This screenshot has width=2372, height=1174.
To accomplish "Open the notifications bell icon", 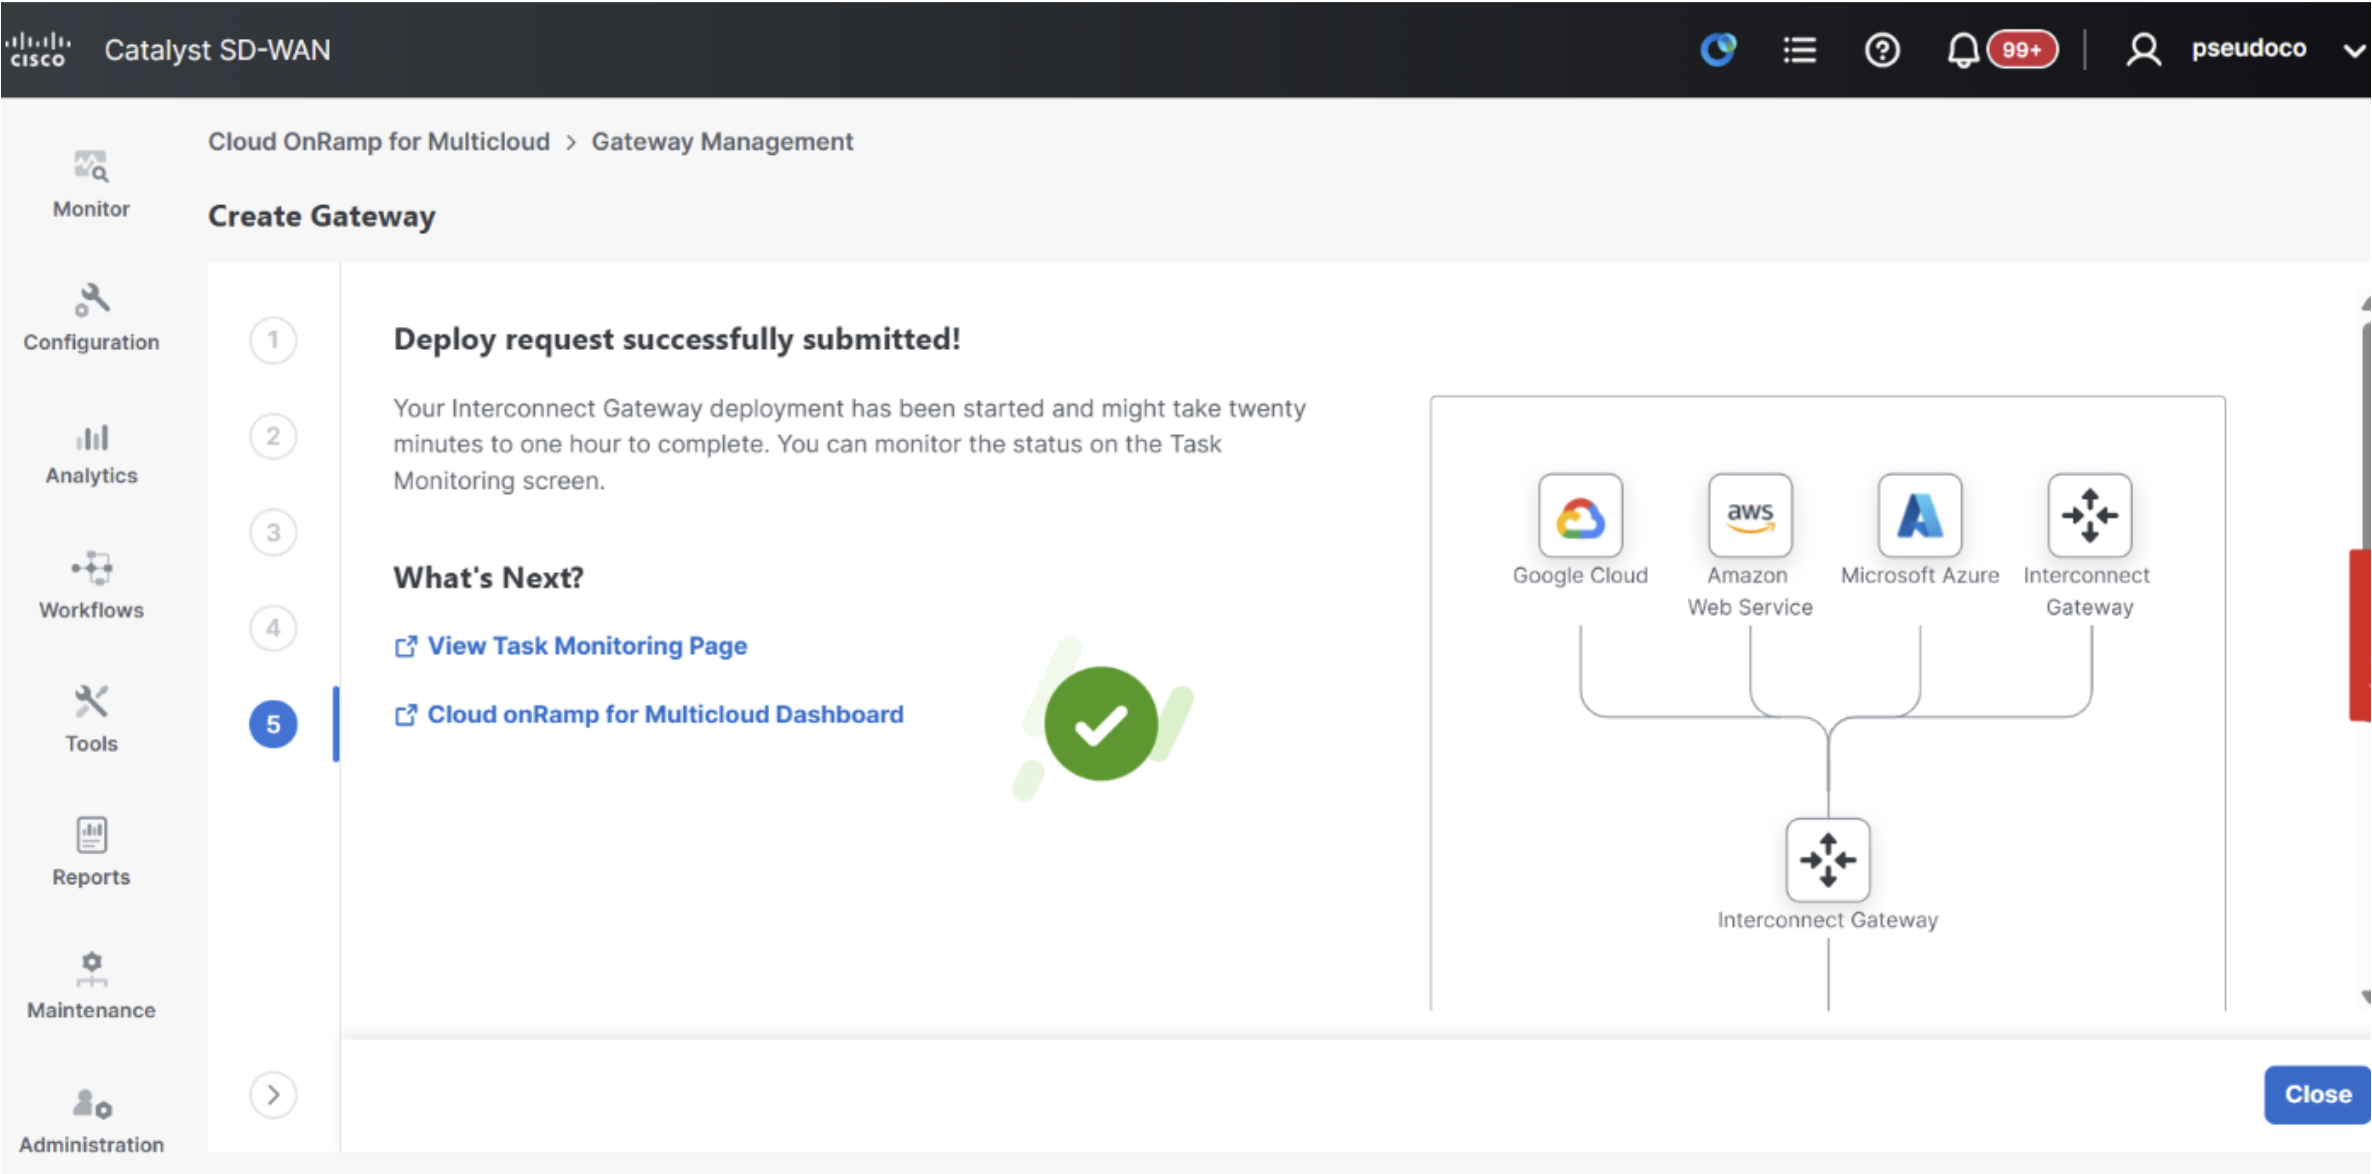I will click(x=1962, y=49).
